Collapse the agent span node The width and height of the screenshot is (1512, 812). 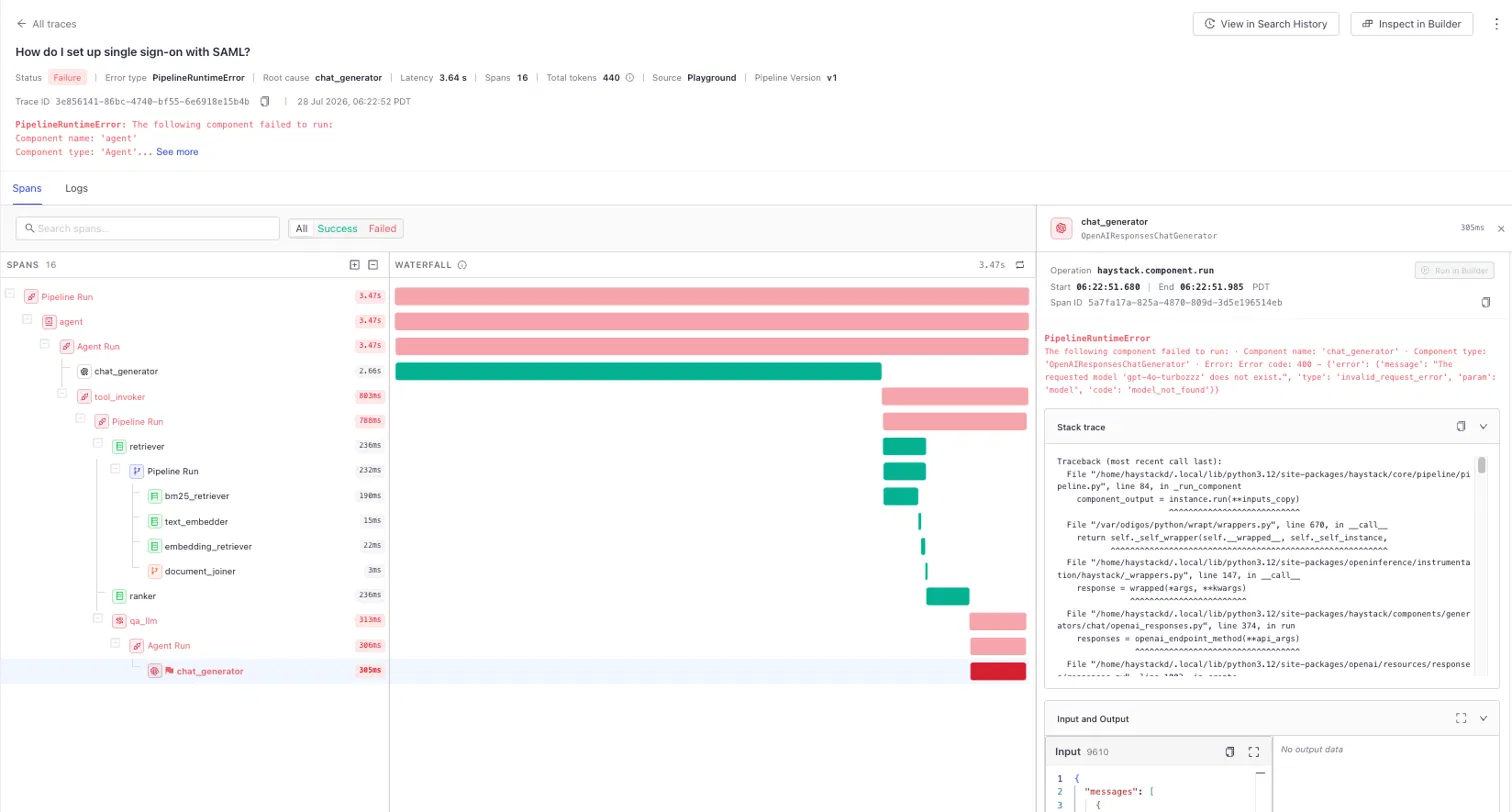point(27,319)
